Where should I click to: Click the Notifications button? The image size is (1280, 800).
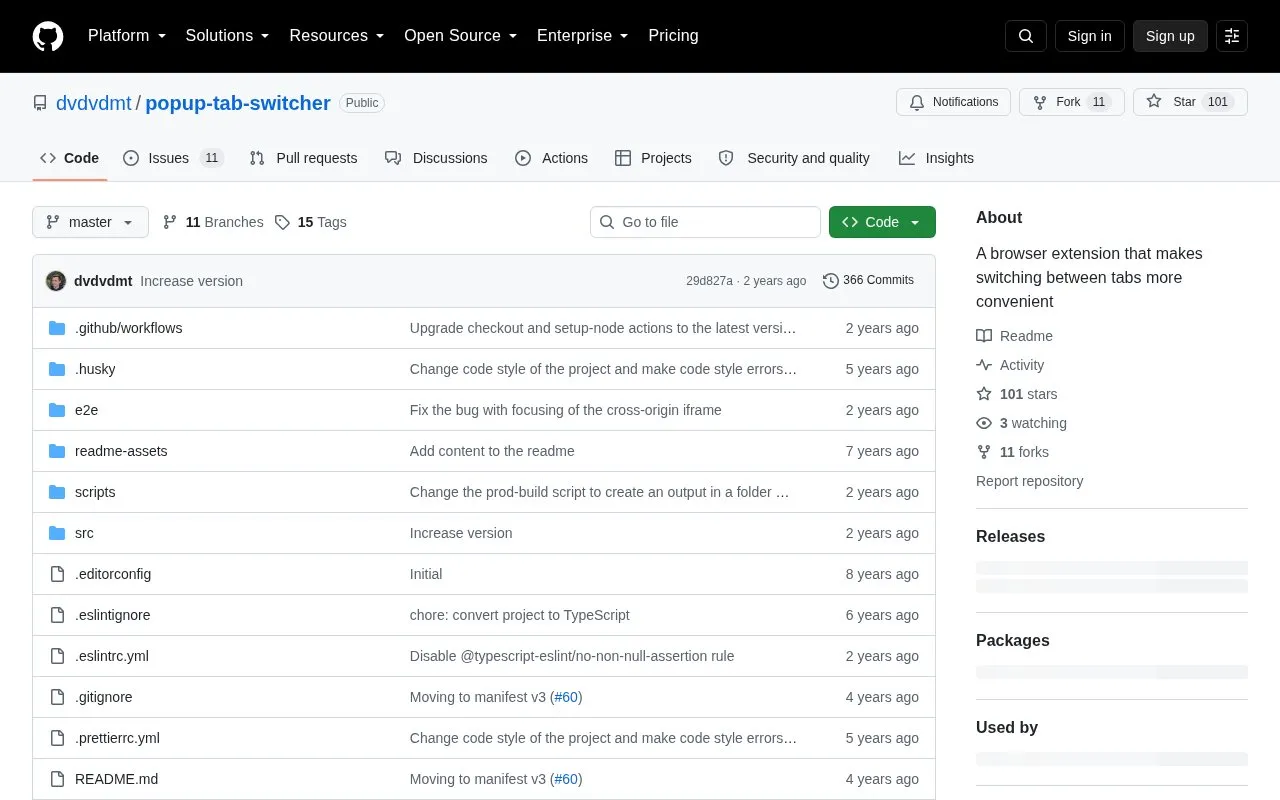(x=953, y=102)
